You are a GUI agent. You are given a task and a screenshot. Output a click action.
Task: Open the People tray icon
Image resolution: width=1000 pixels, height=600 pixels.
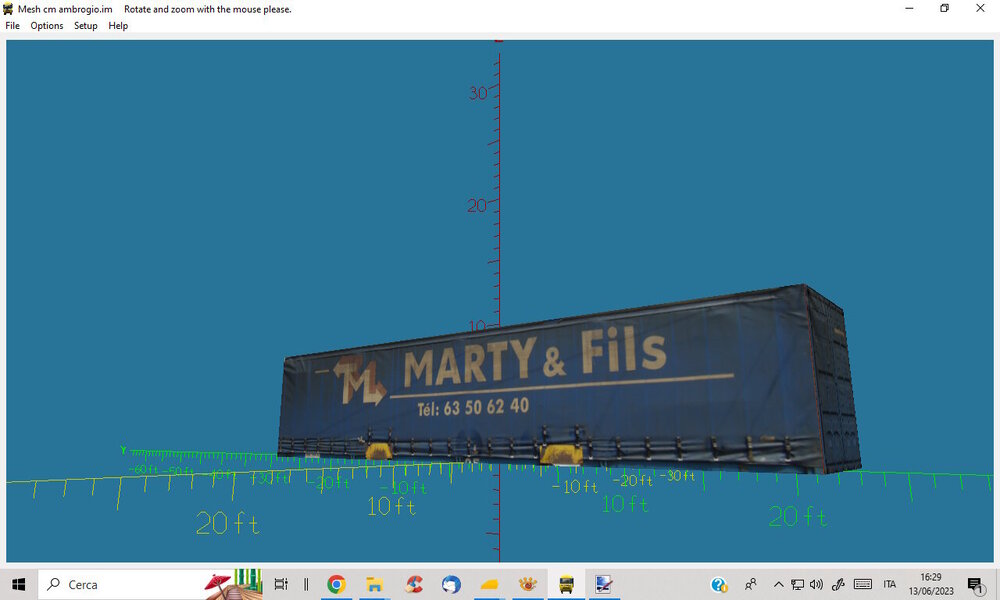(x=751, y=584)
